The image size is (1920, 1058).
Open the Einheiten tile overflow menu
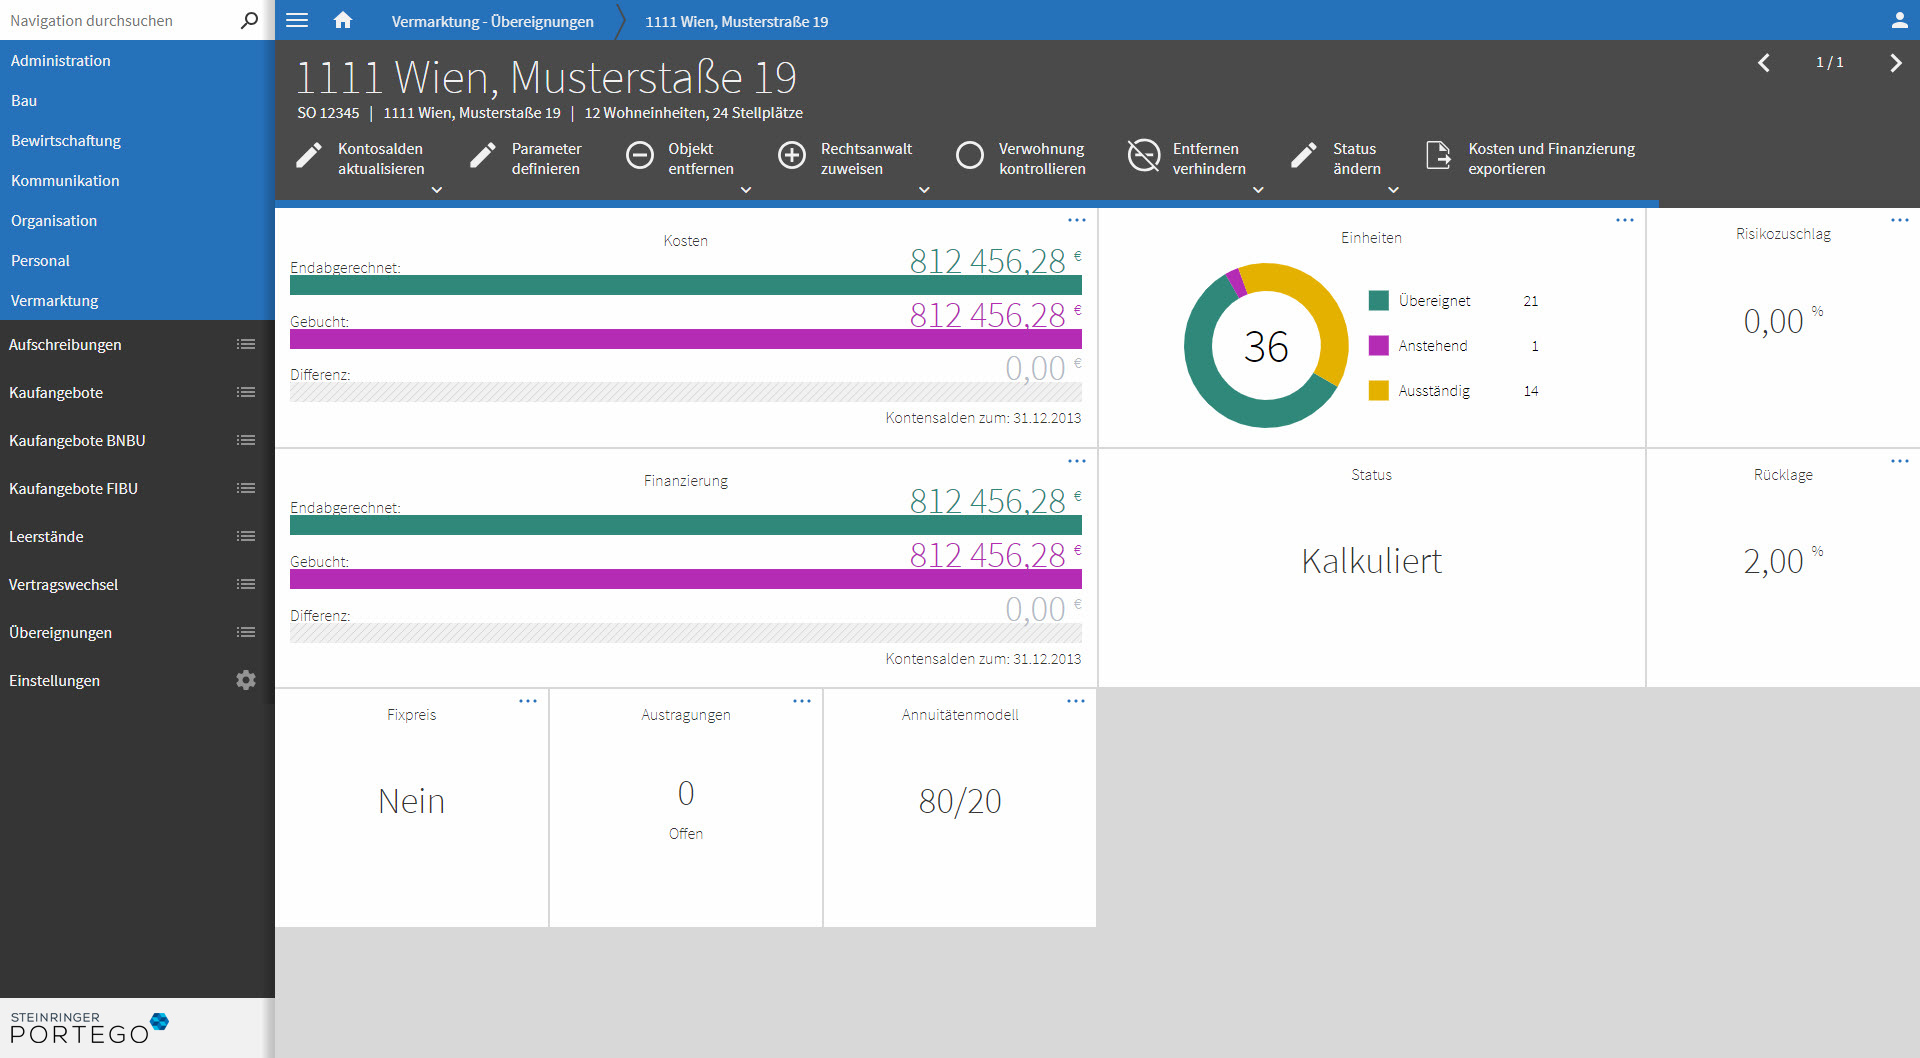1624,220
